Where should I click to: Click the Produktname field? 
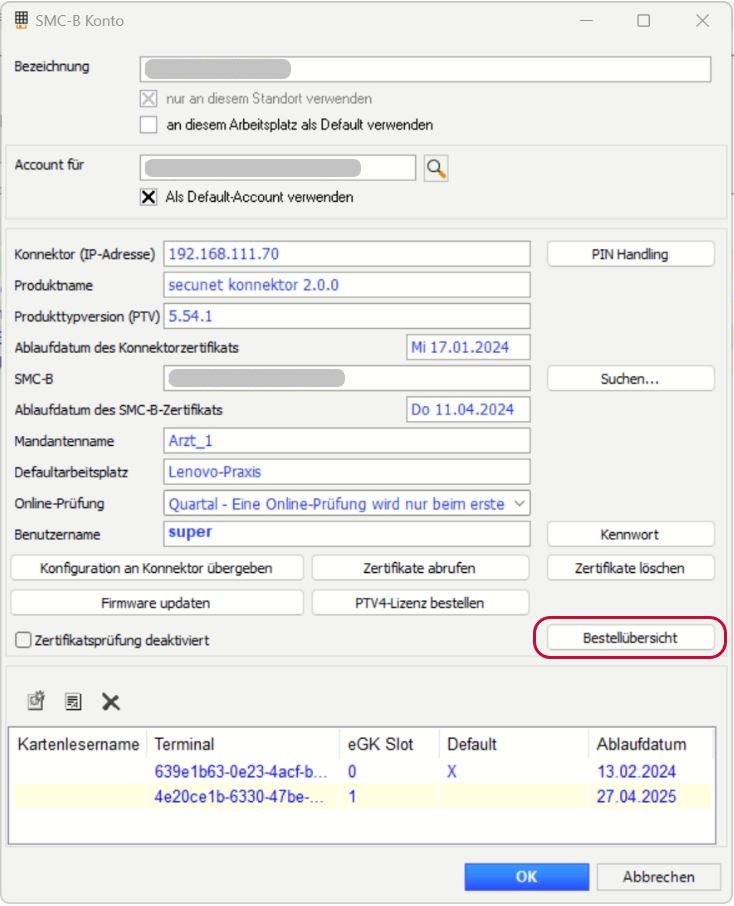tap(347, 285)
